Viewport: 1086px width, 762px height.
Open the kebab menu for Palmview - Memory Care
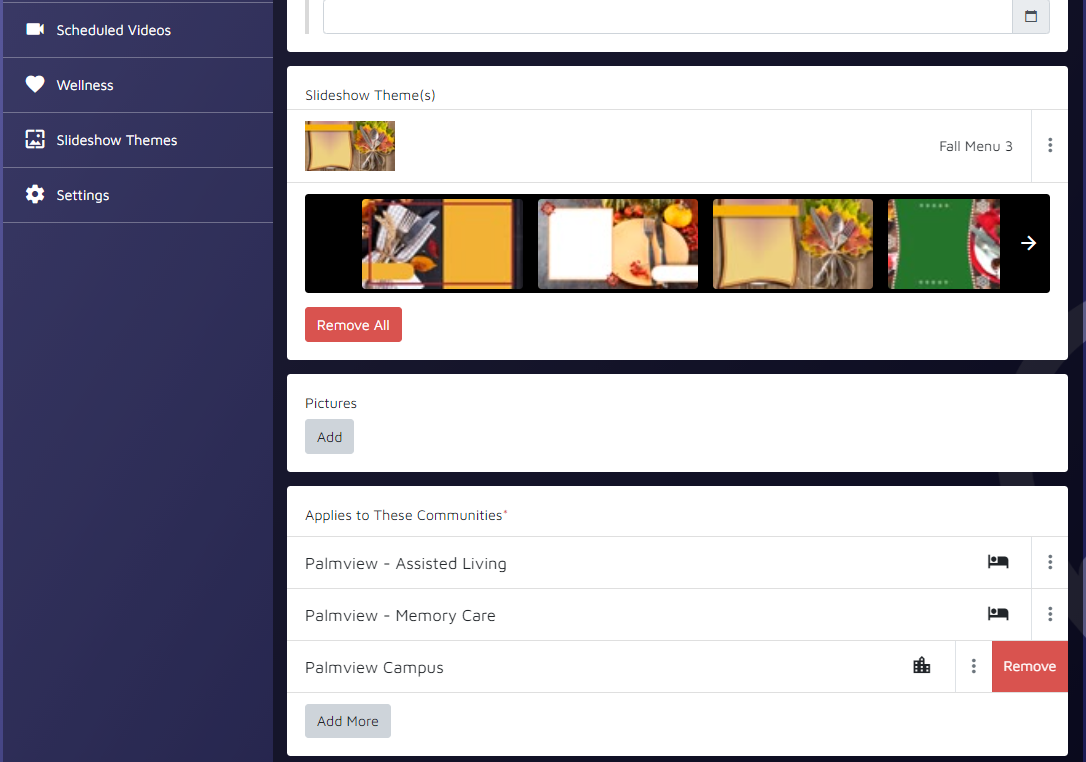click(x=1050, y=614)
